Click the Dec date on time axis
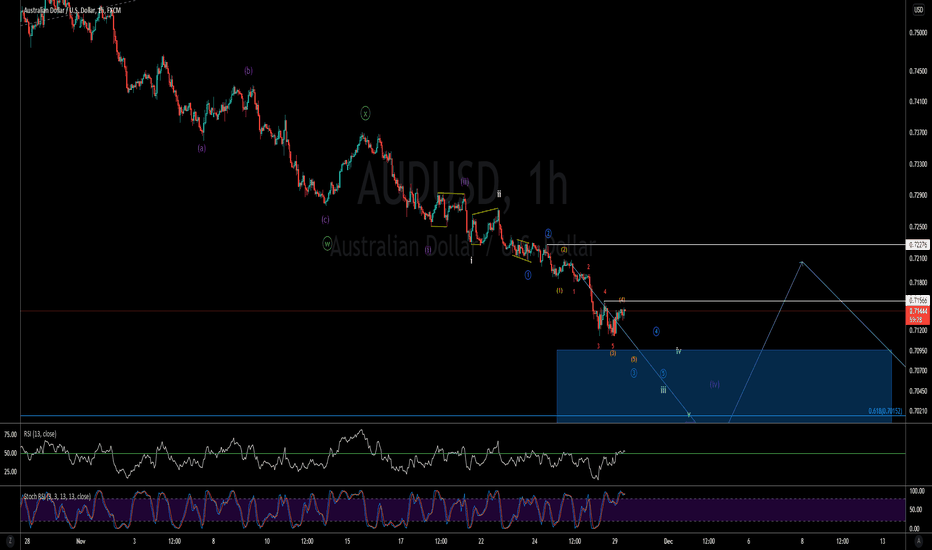Image resolution: width=932 pixels, height=550 pixels. (668, 541)
